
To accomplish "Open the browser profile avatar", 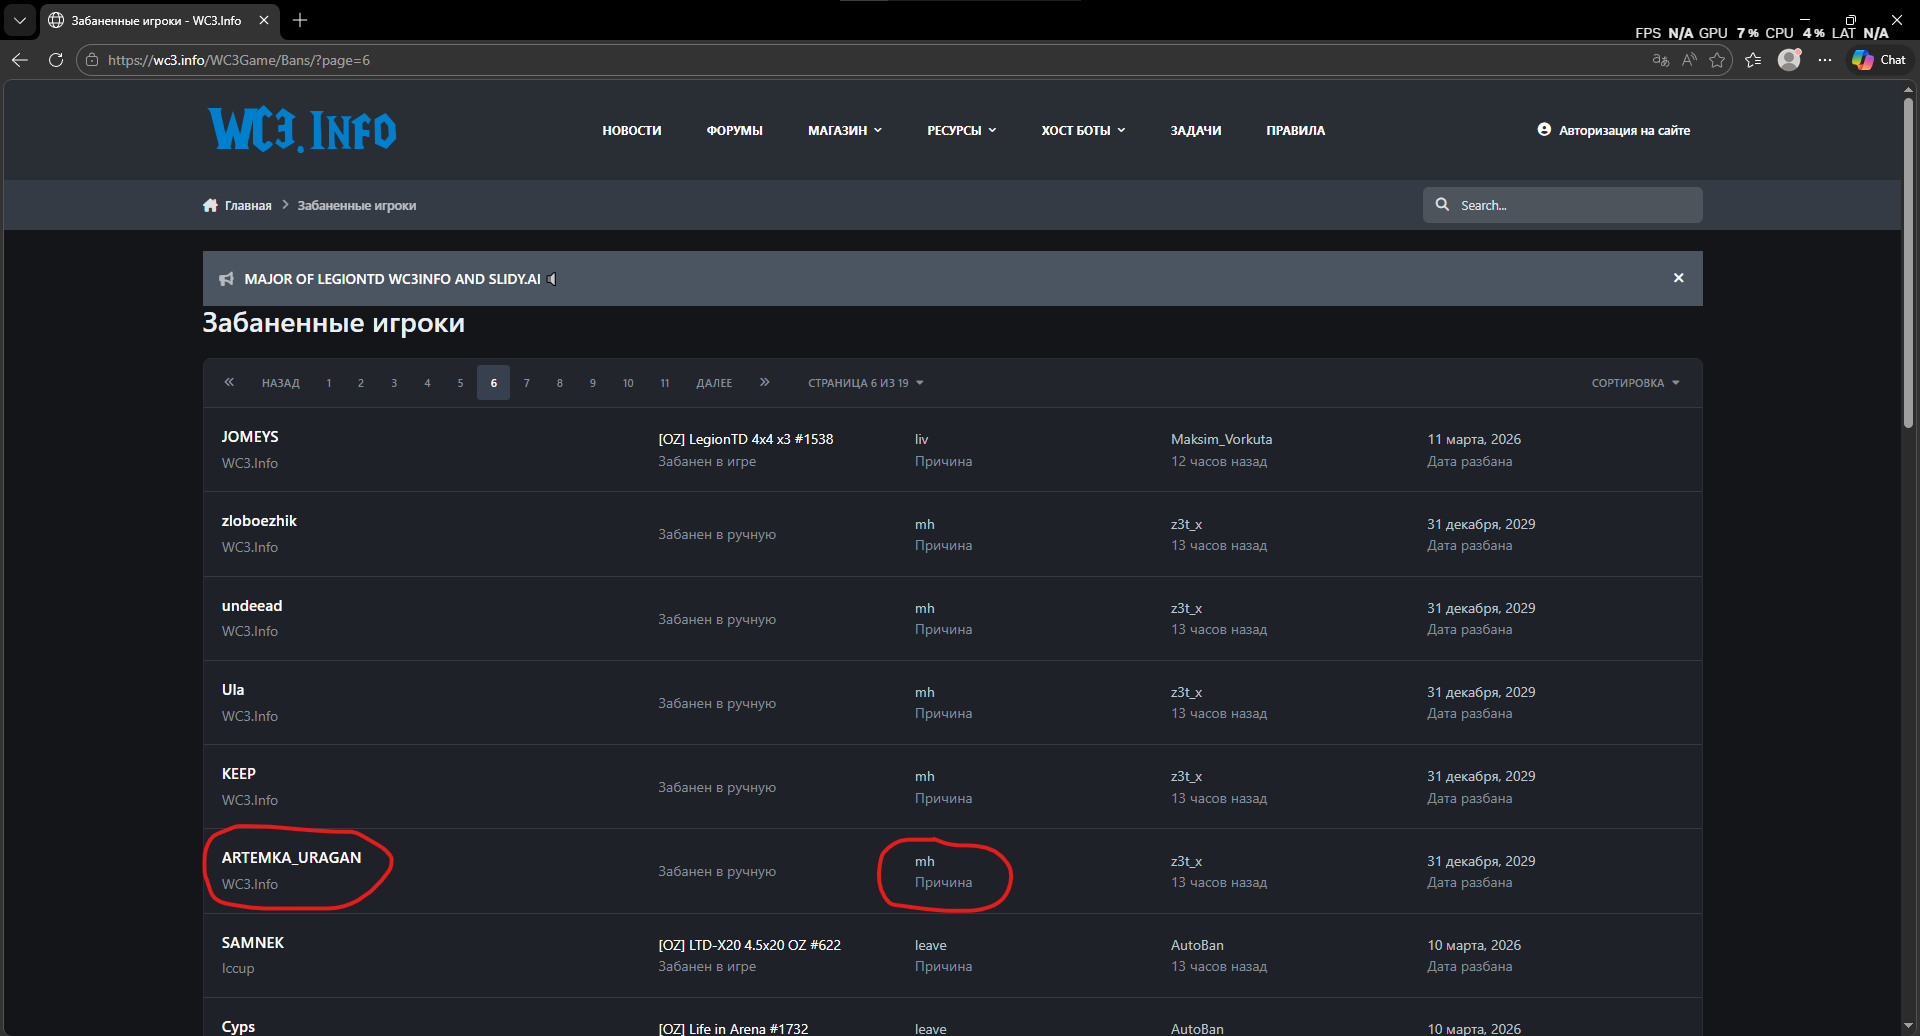I will click(x=1789, y=60).
